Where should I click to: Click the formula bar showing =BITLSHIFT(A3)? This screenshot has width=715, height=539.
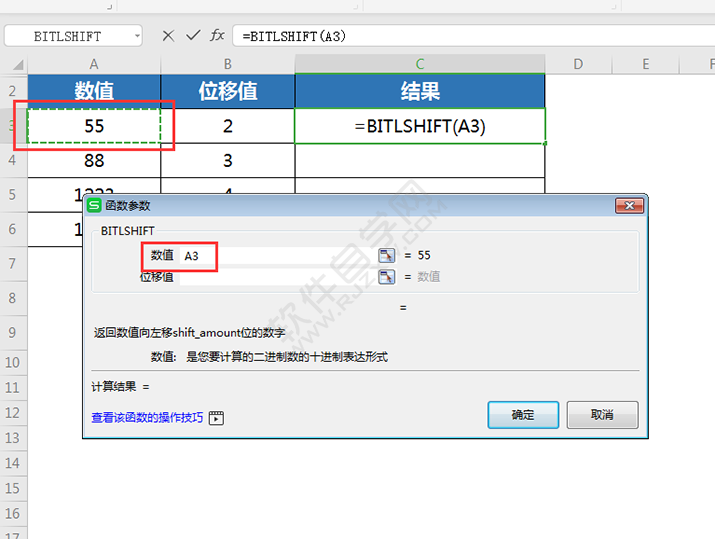tap(473, 36)
